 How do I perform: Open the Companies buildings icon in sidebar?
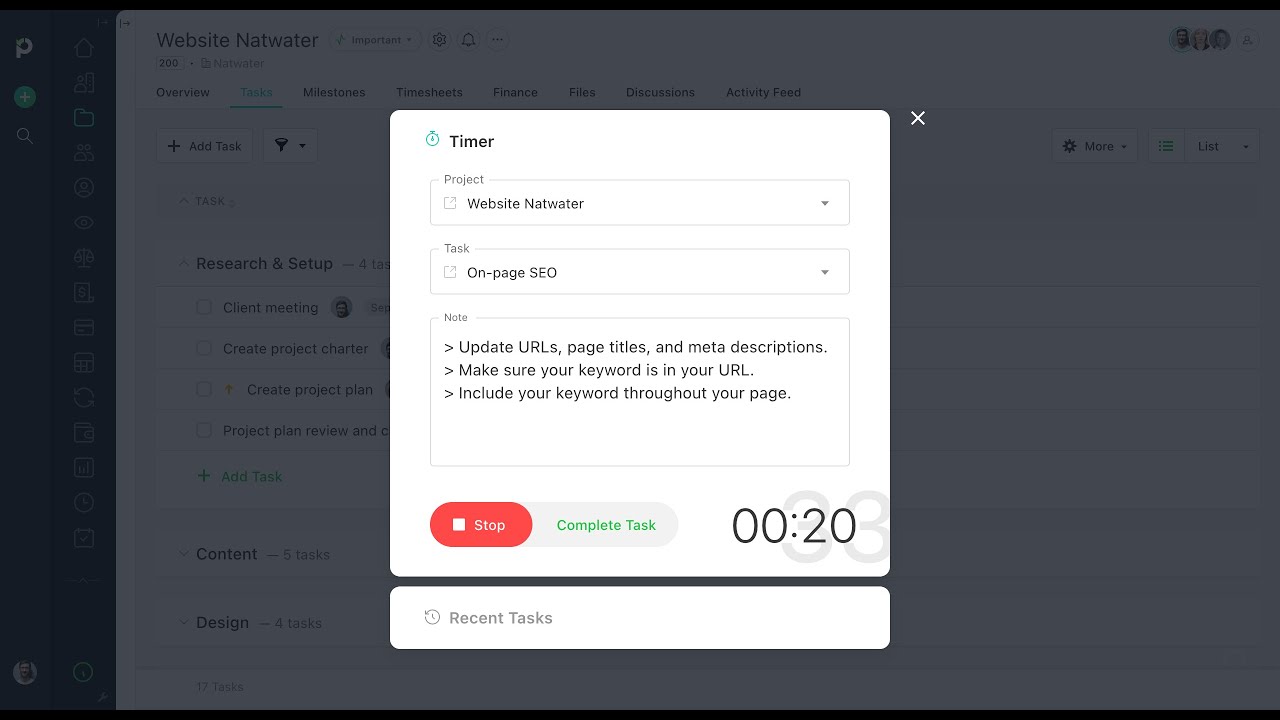coord(84,83)
